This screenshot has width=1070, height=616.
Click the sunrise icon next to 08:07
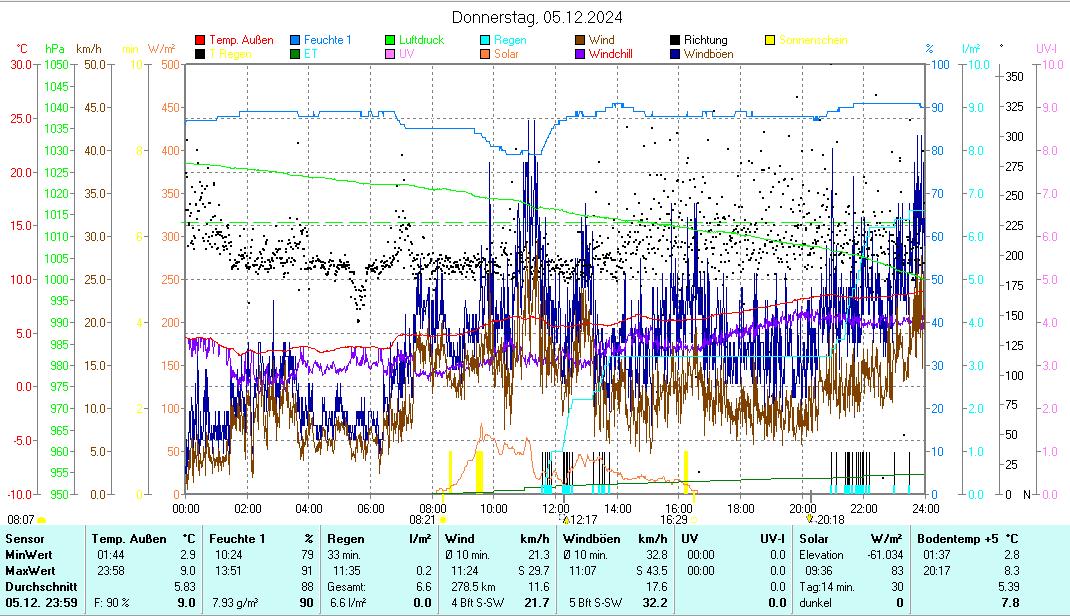pos(42,520)
